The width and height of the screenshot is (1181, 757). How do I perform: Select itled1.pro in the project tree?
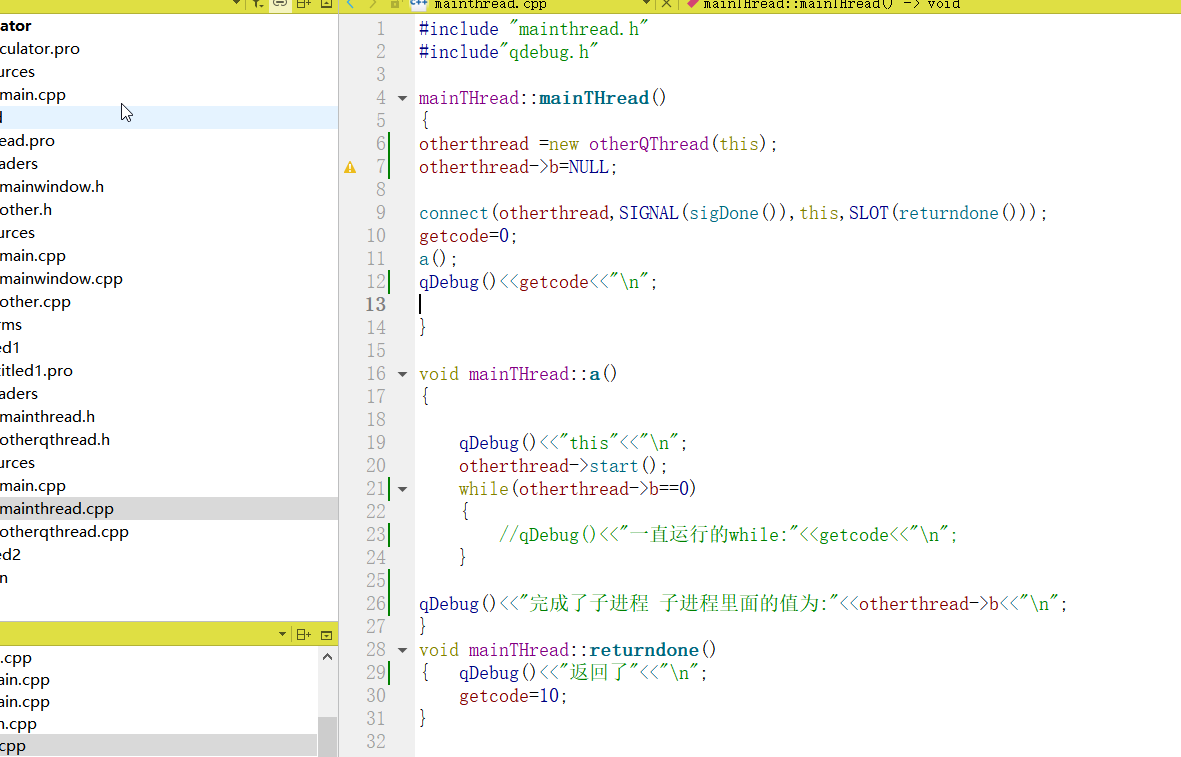click(36, 371)
